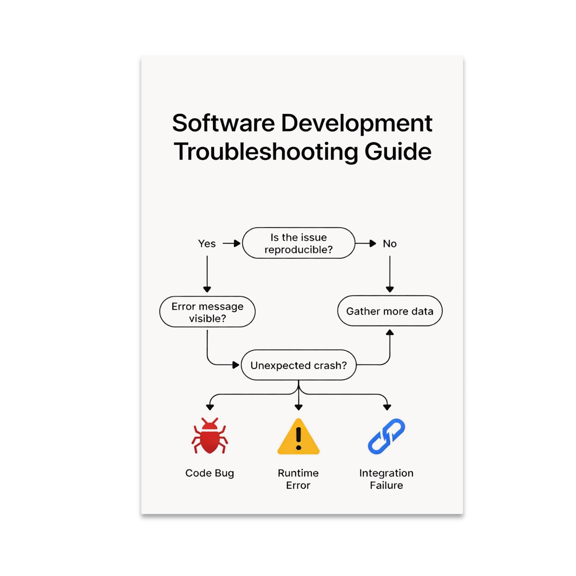Image resolution: width=576 pixels, height=576 pixels.
Task: Click the 'Runtime Error' caption text
Action: pyautogui.click(x=298, y=479)
